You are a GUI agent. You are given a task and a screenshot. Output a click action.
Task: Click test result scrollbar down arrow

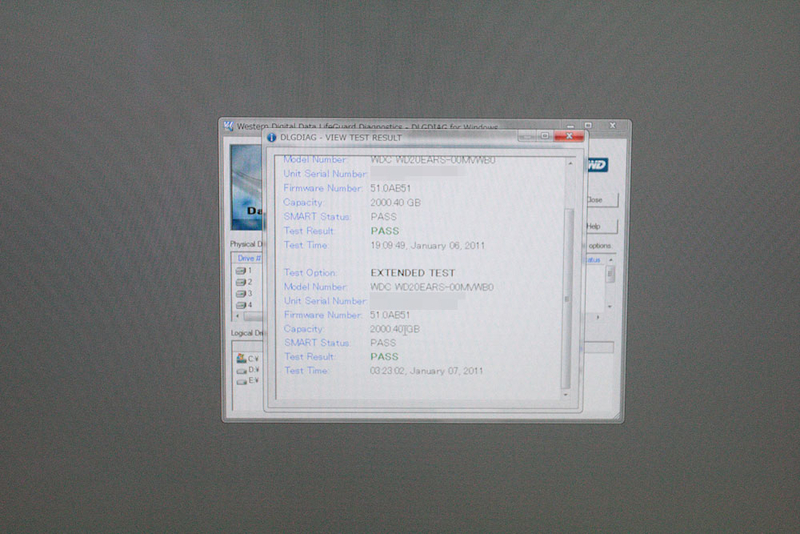tap(565, 395)
